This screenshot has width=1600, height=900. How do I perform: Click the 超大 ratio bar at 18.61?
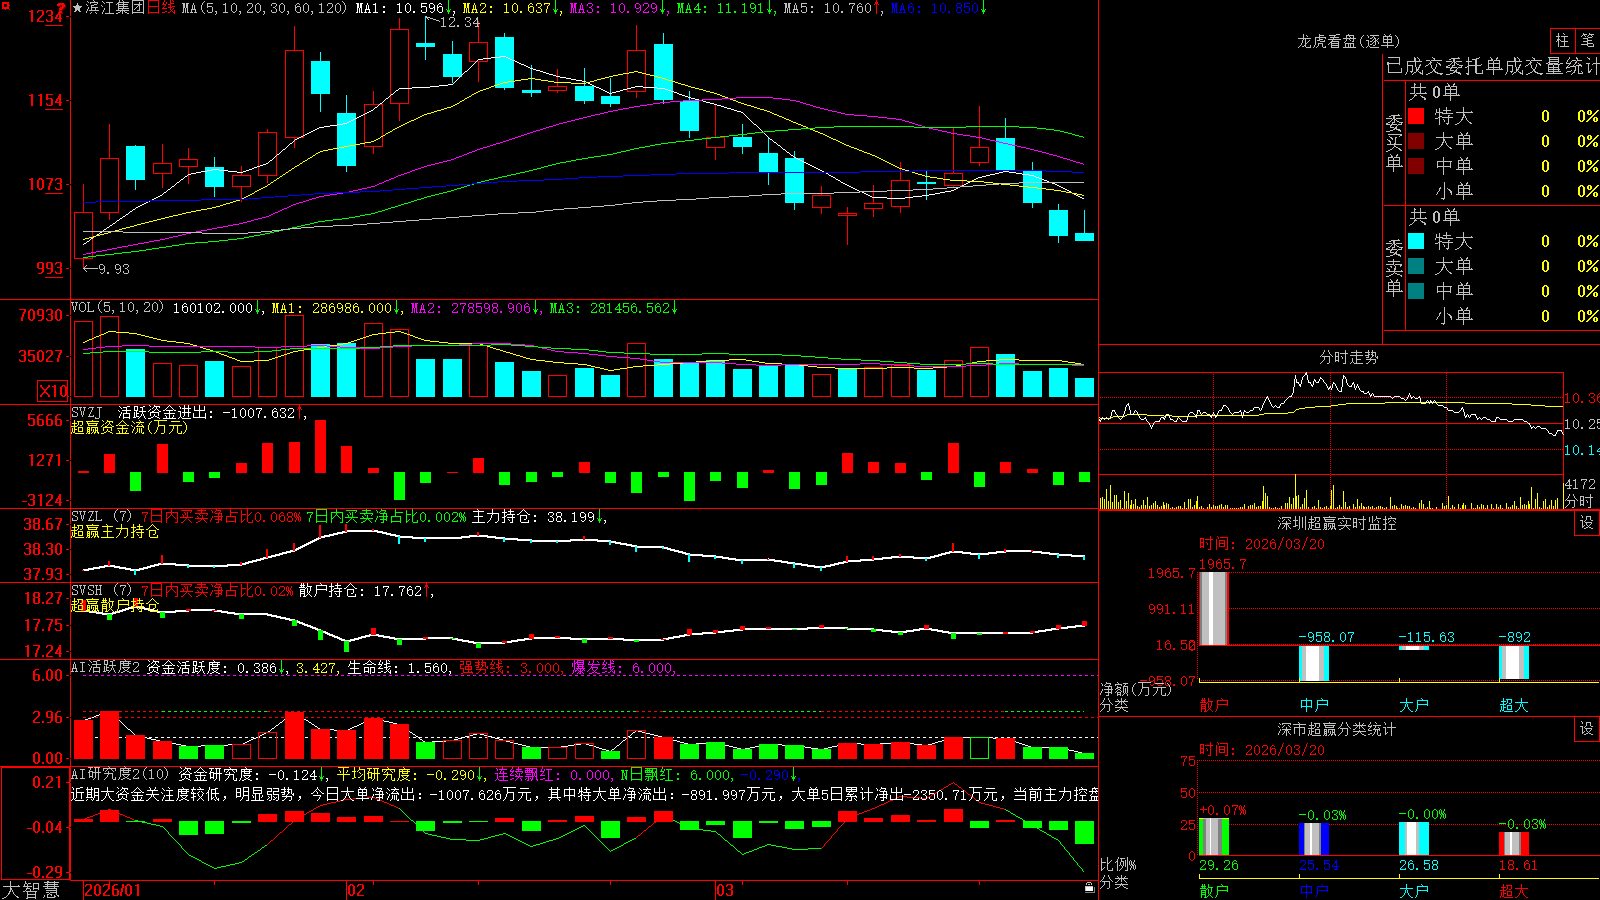coord(1513,844)
